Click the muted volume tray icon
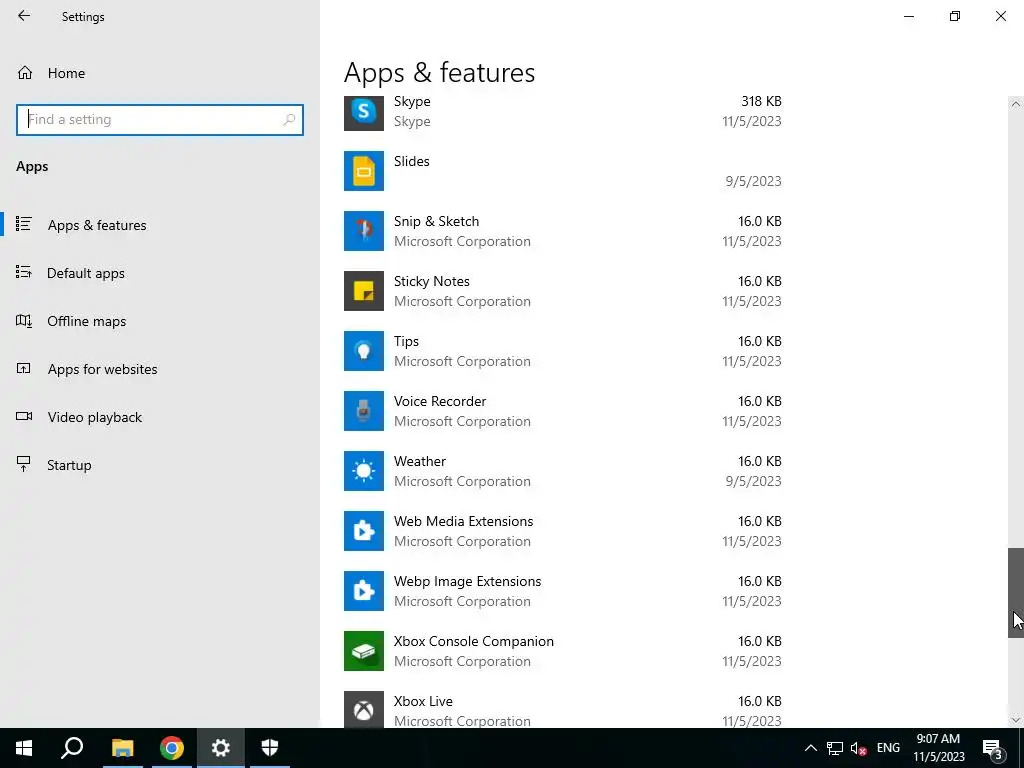Screen dimensions: 1024x768 858,748
